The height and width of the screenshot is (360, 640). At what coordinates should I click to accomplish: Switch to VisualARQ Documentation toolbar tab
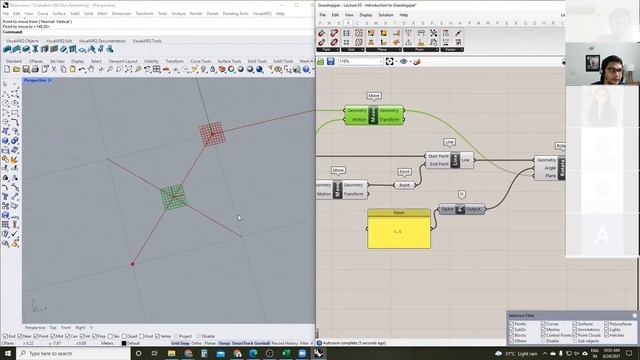[x=102, y=41]
